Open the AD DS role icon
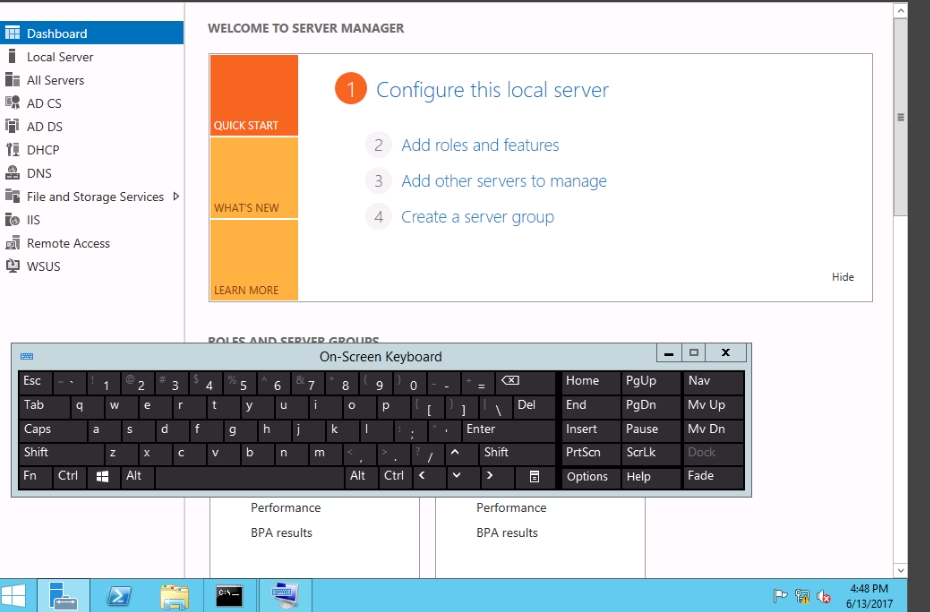 pos(12,126)
